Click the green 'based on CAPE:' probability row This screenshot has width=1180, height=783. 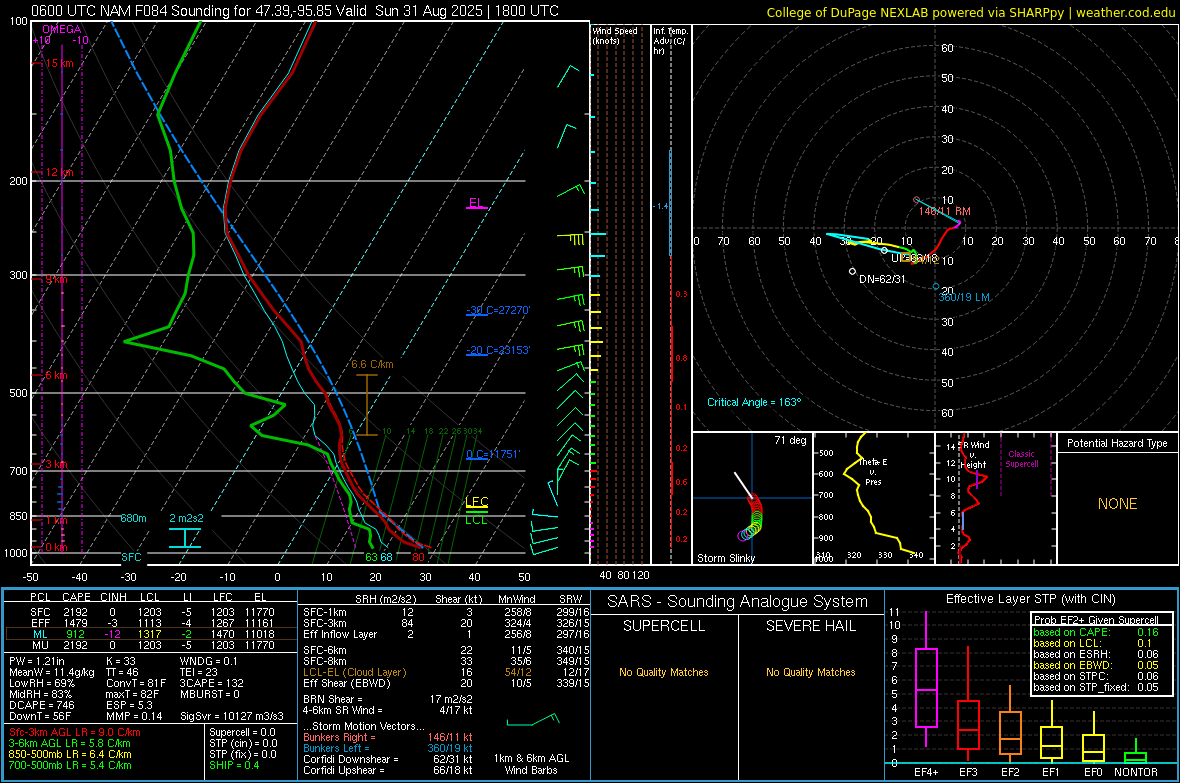(1096, 632)
